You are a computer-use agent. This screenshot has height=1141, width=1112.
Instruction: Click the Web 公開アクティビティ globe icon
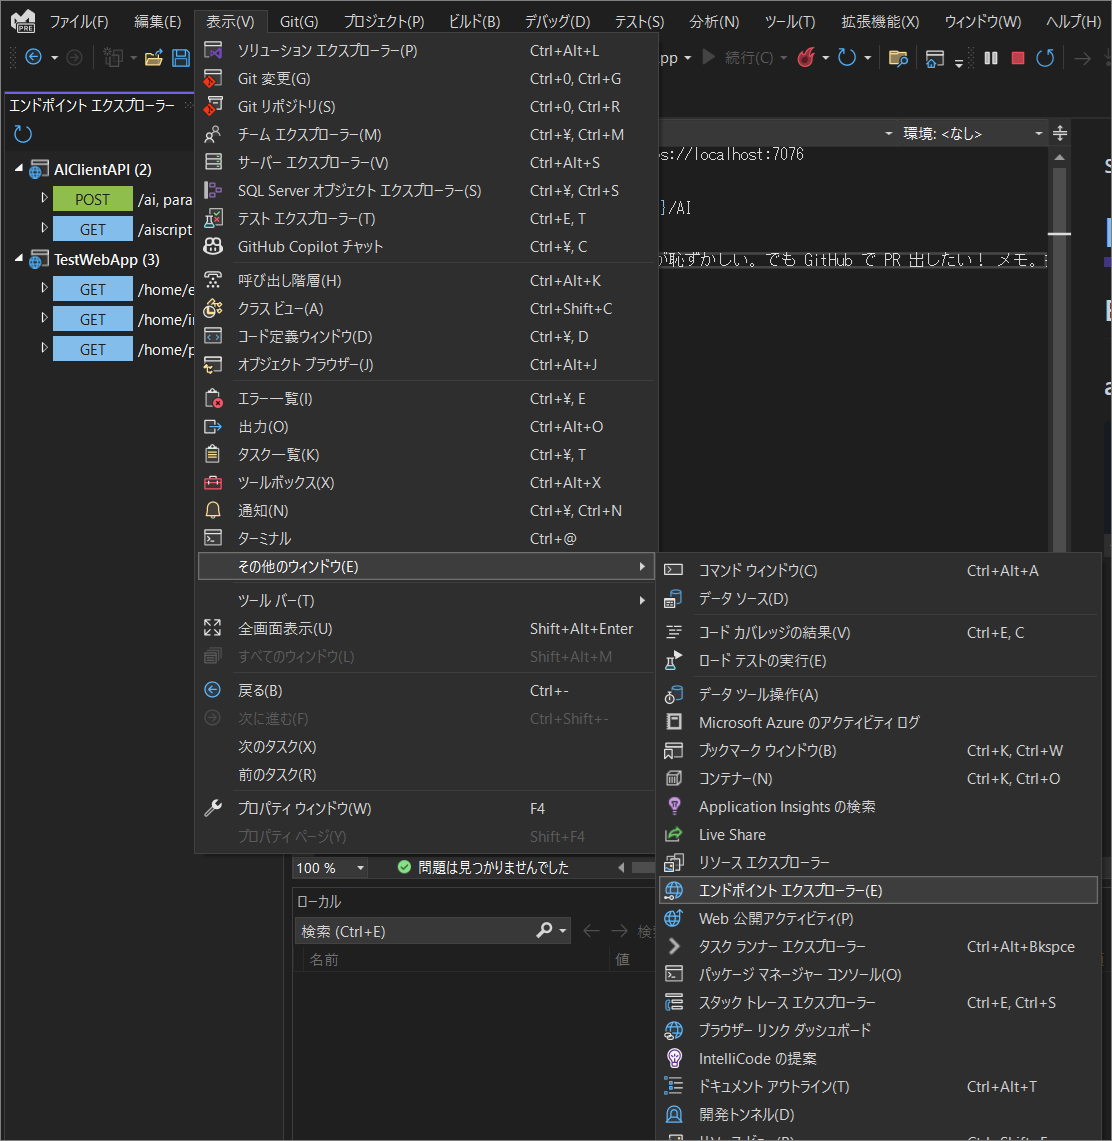coord(674,918)
